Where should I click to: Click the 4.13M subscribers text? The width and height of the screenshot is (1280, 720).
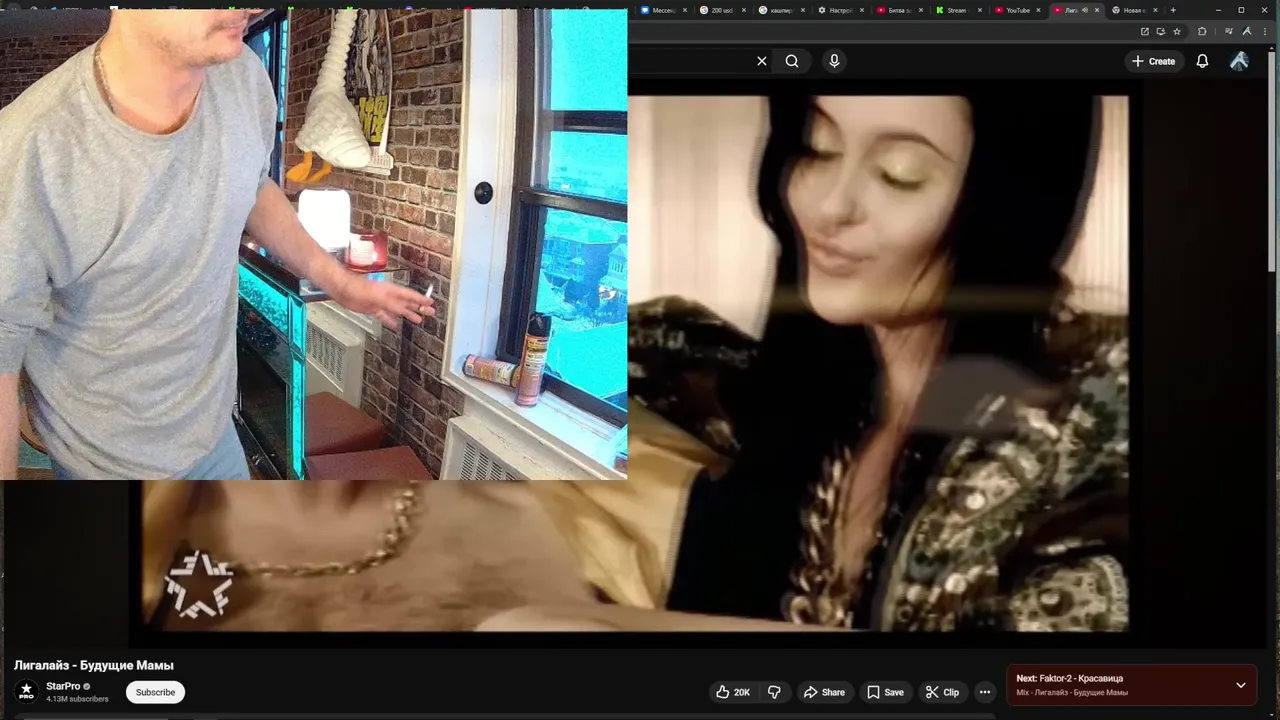pyautogui.click(x=77, y=699)
